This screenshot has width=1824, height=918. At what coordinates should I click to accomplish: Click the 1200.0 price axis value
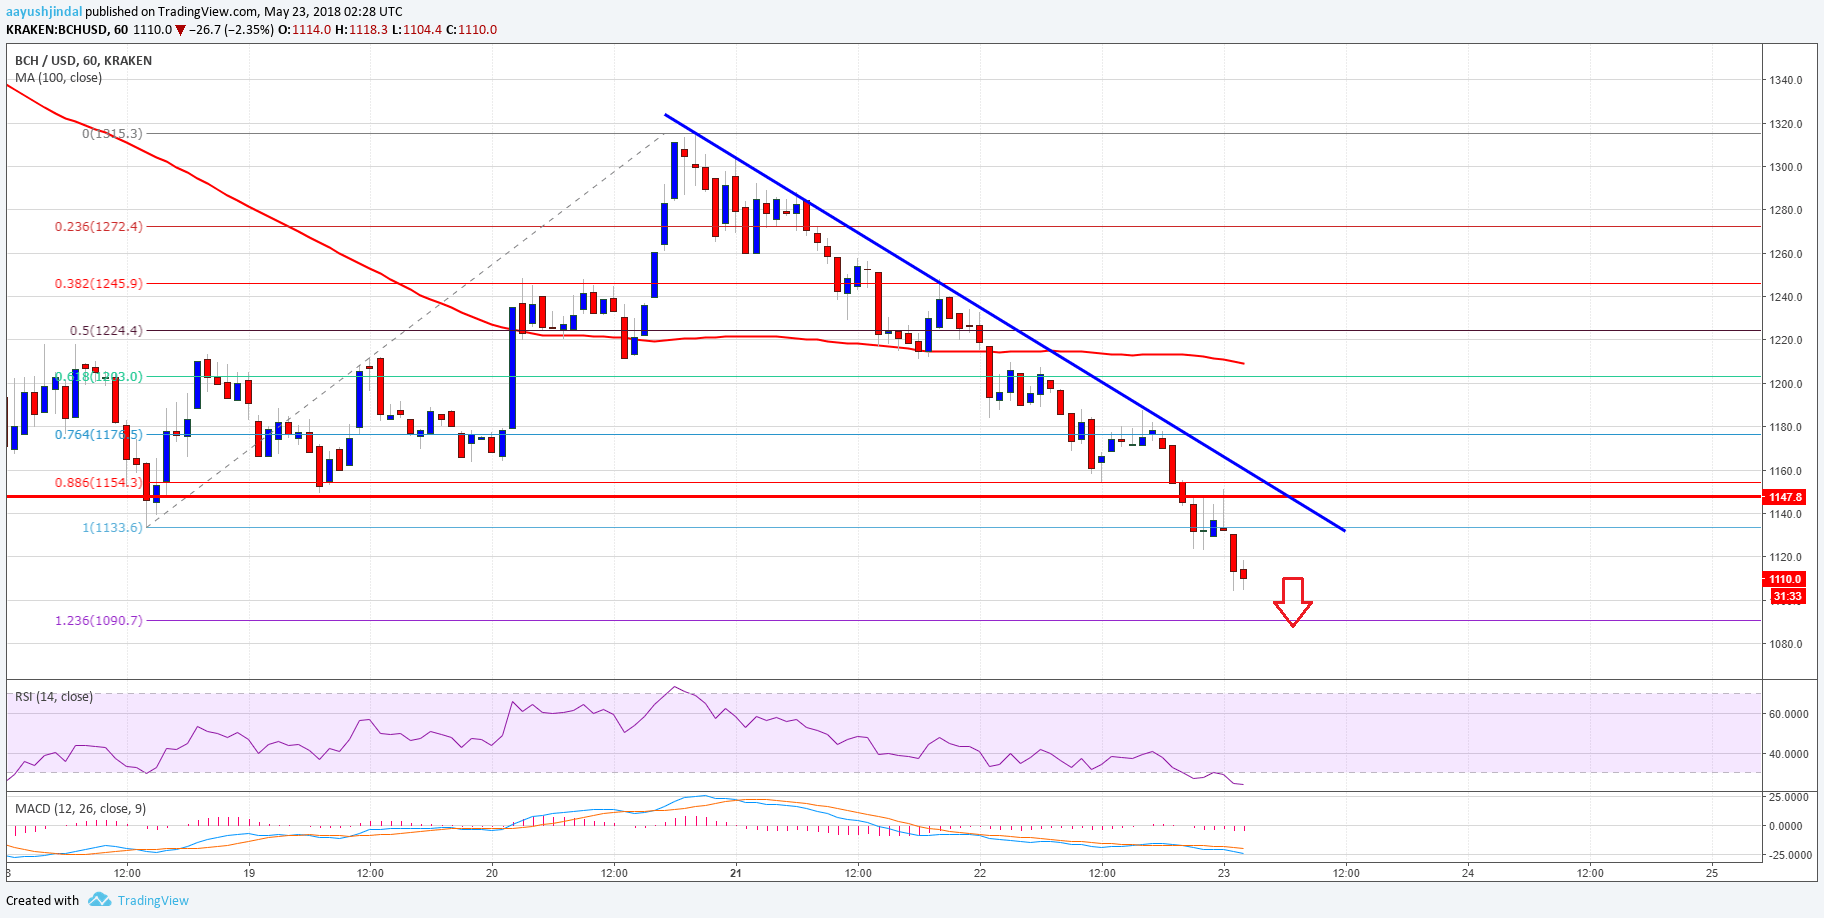(x=1786, y=384)
